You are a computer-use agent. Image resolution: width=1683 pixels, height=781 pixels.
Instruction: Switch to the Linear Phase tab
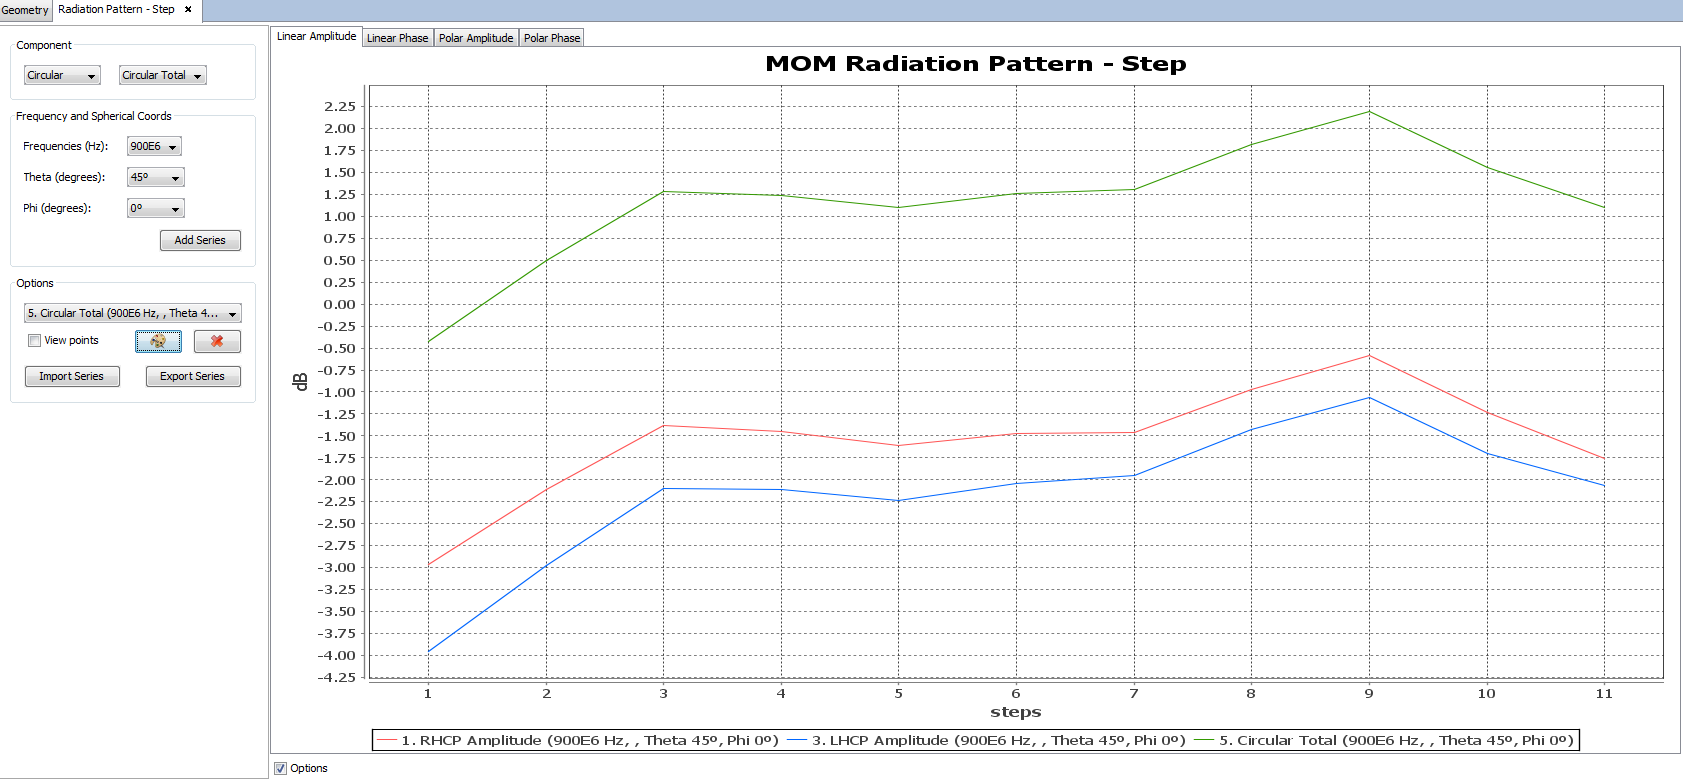point(397,38)
